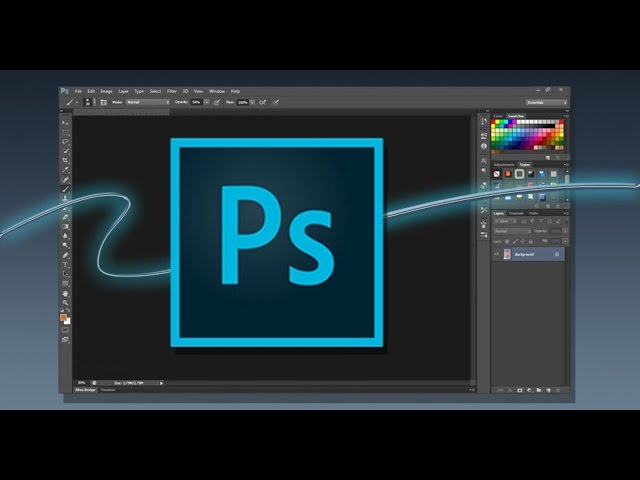Switch to the Adjustments tab
Image resolution: width=640 pixels, height=480 pixels.
tap(504, 165)
